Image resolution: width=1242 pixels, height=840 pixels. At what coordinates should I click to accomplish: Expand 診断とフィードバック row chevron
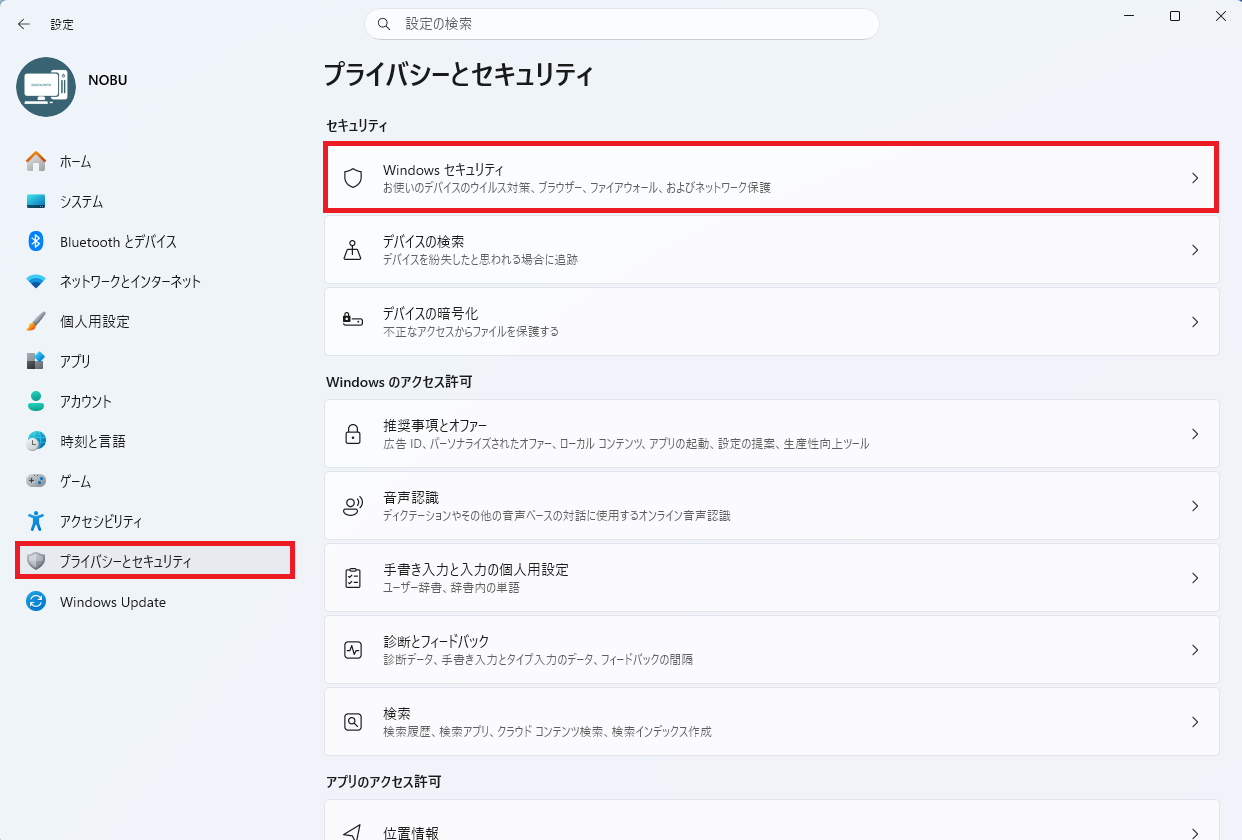[1194, 650]
